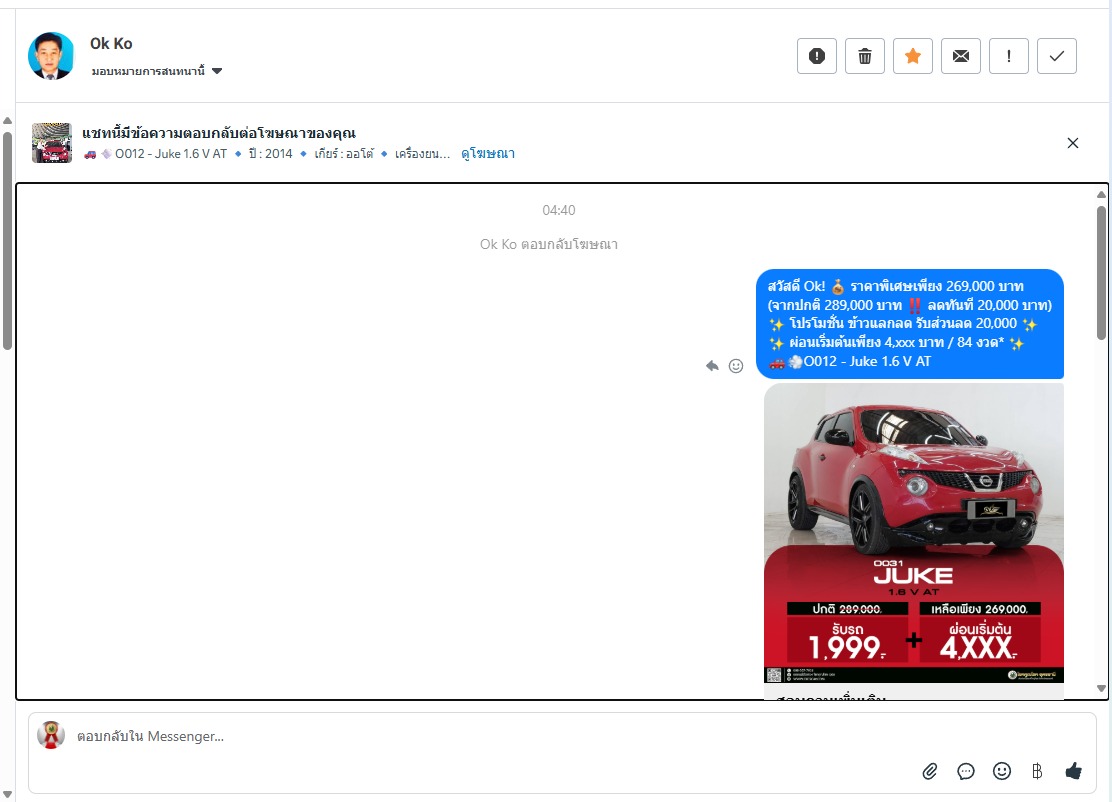Dismiss the ad reply banner
This screenshot has width=1112, height=802.
1072,143
